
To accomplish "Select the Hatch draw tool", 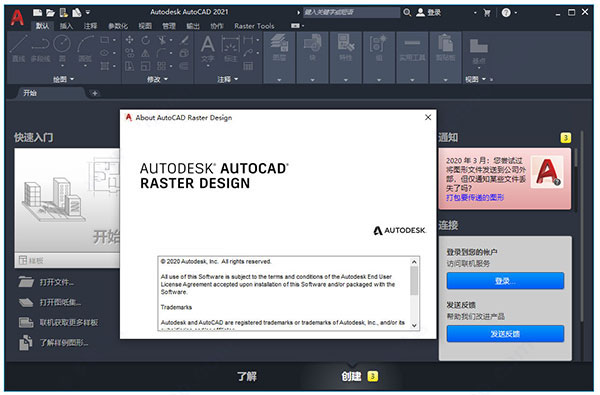I will point(104,66).
